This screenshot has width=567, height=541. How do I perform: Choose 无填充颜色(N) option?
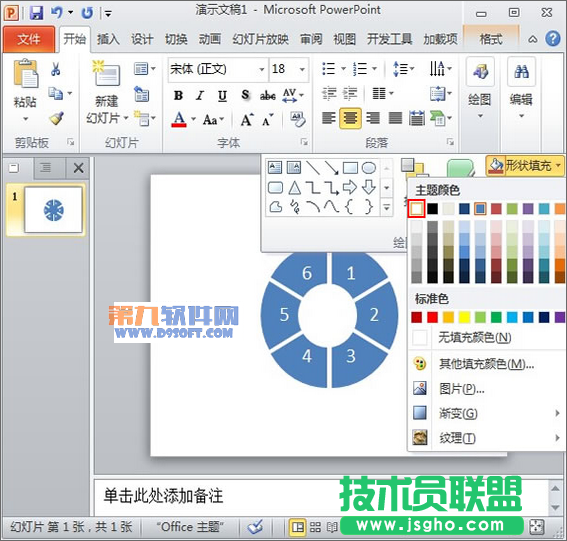(487, 337)
